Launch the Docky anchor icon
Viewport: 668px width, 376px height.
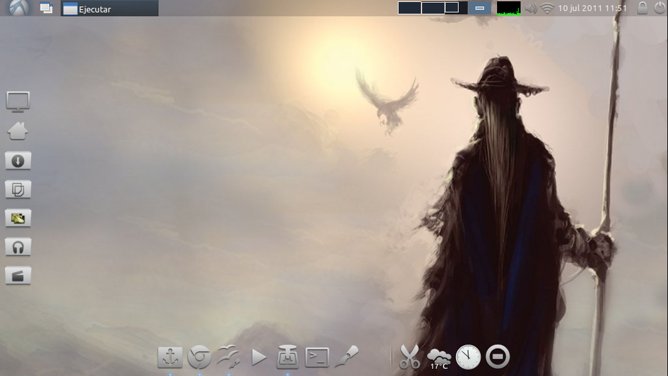click(170, 357)
